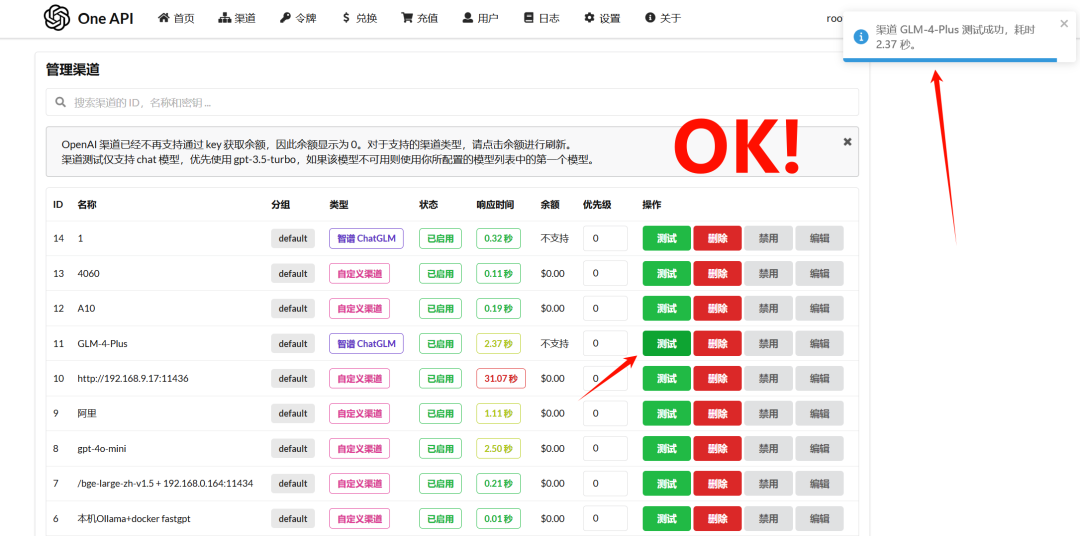Image resolution: width=1080 pixels, height=536 pixels.
Task: Sort by the 名称 column header
Action: pyautogui.click(x=87, y=205)
